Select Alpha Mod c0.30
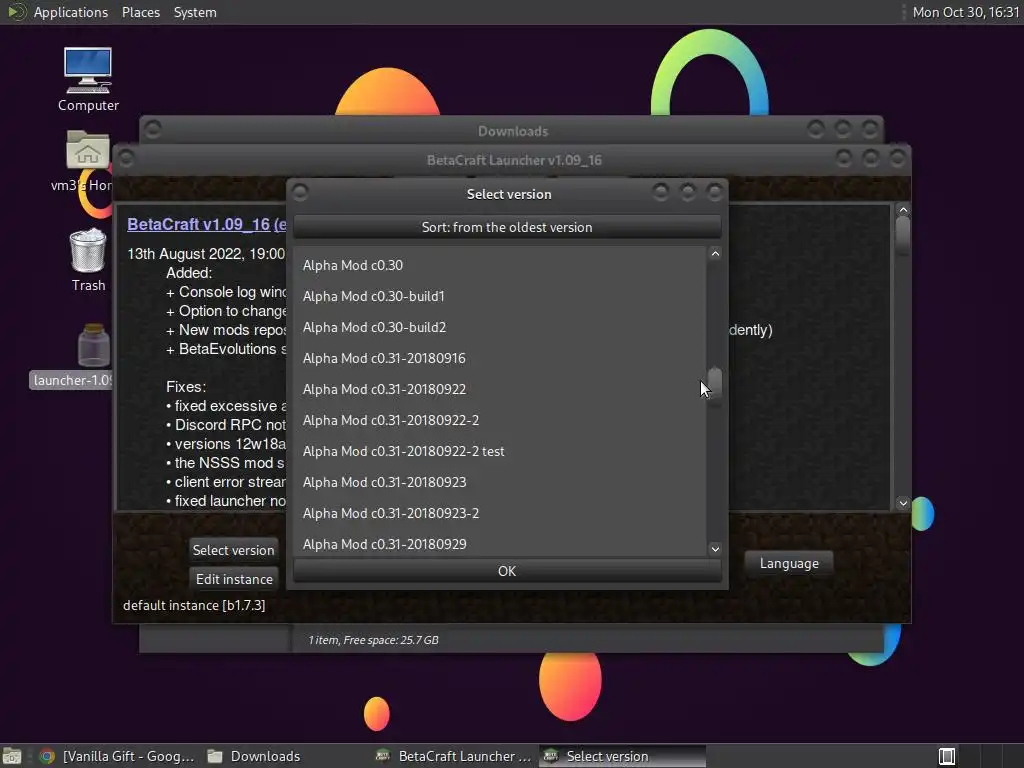Screen dimensions: 1024x768 [x=500, y=265]
